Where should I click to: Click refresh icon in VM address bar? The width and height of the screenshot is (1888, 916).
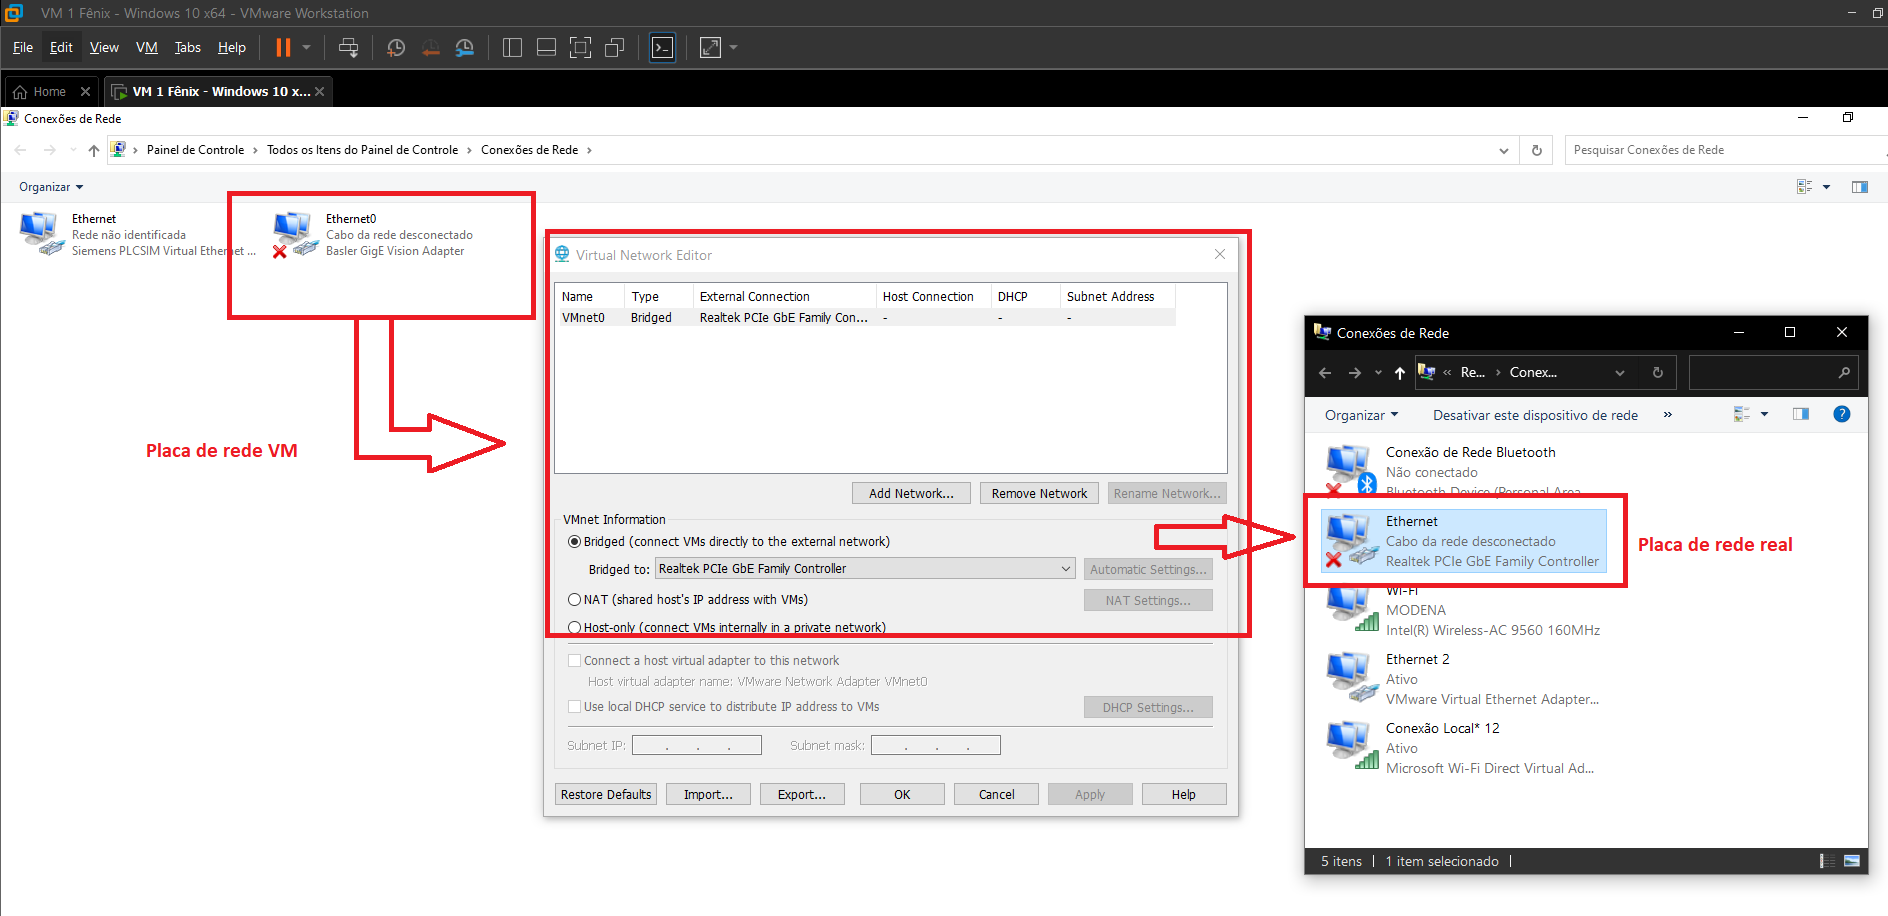[x=1537, y=150]
